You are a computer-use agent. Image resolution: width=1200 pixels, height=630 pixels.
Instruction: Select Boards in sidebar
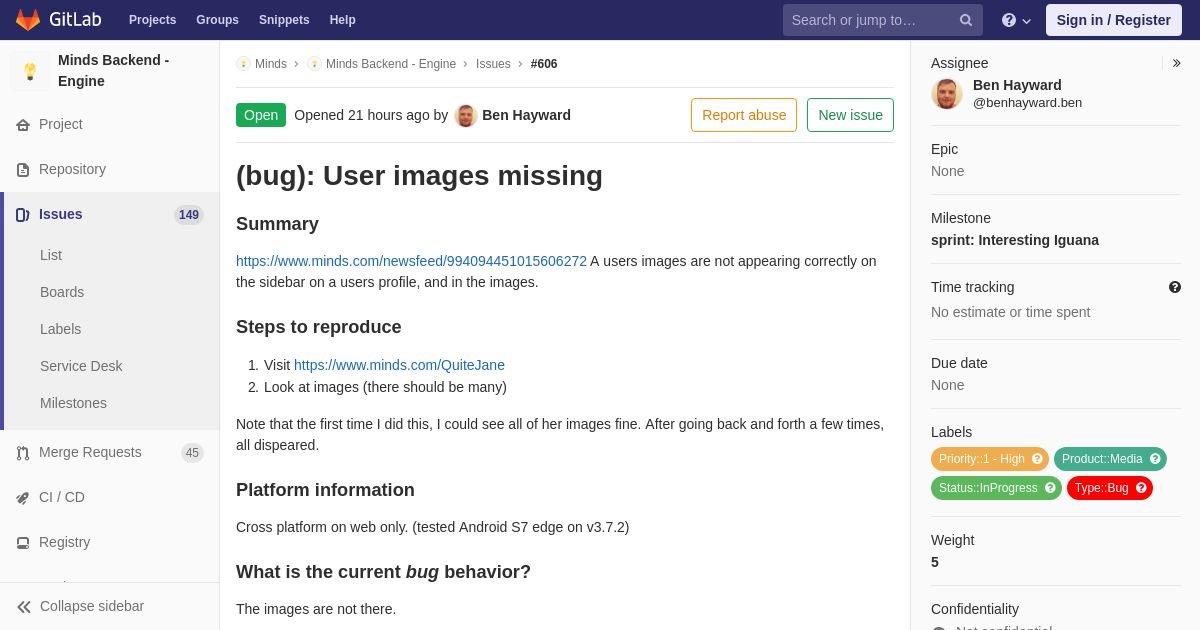62,292
